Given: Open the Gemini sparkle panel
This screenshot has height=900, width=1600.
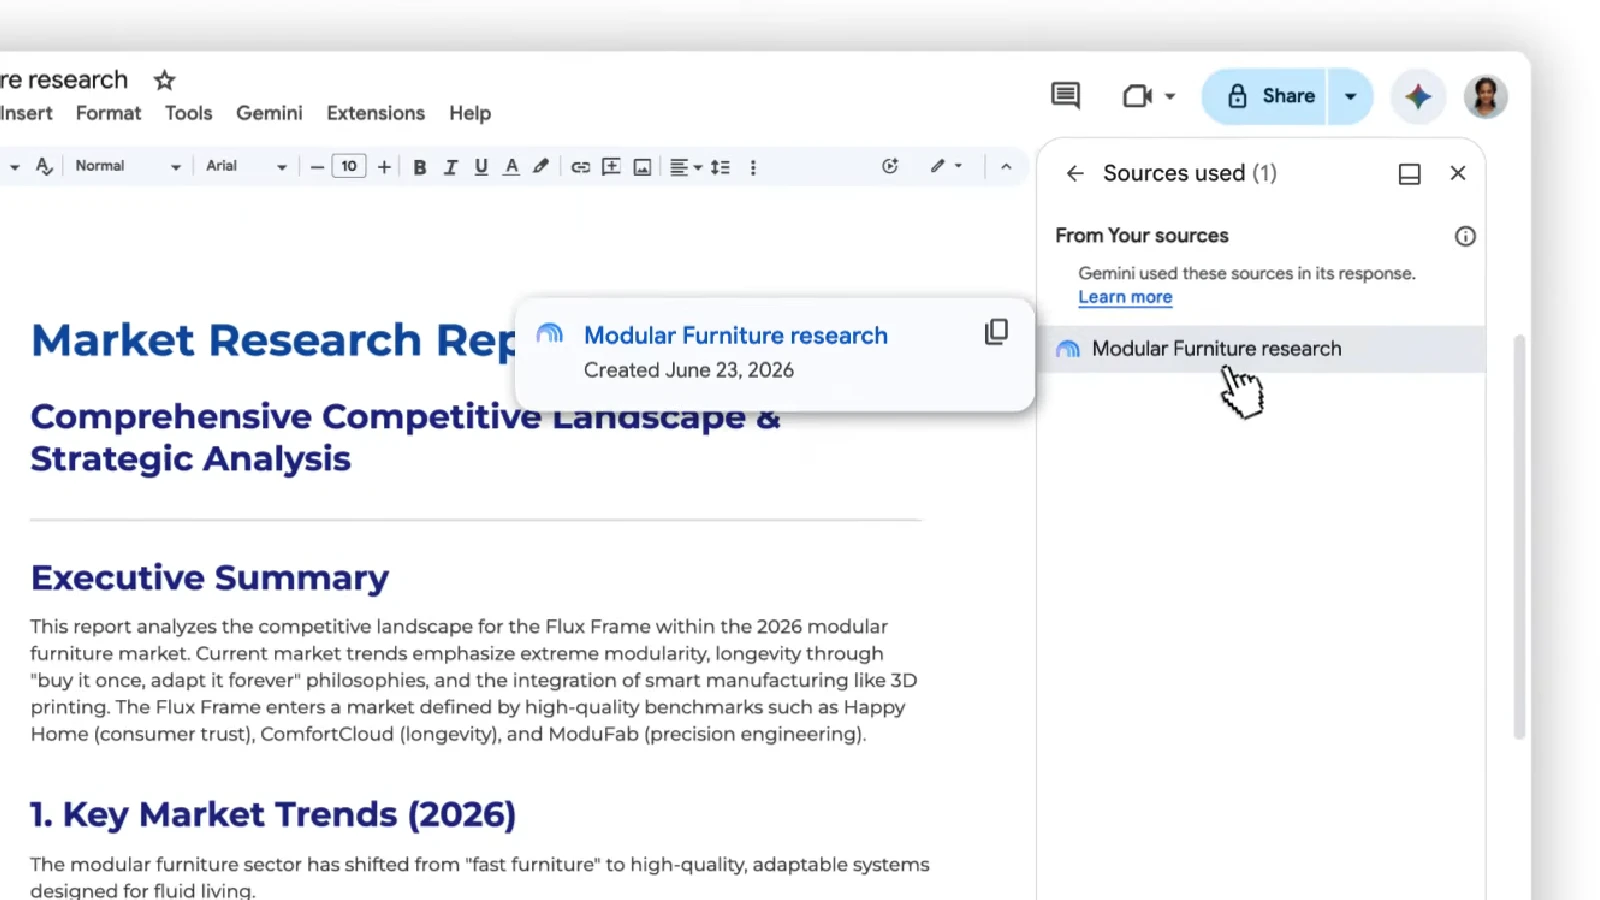Looking at the screenshot, I should point(1418,97).
